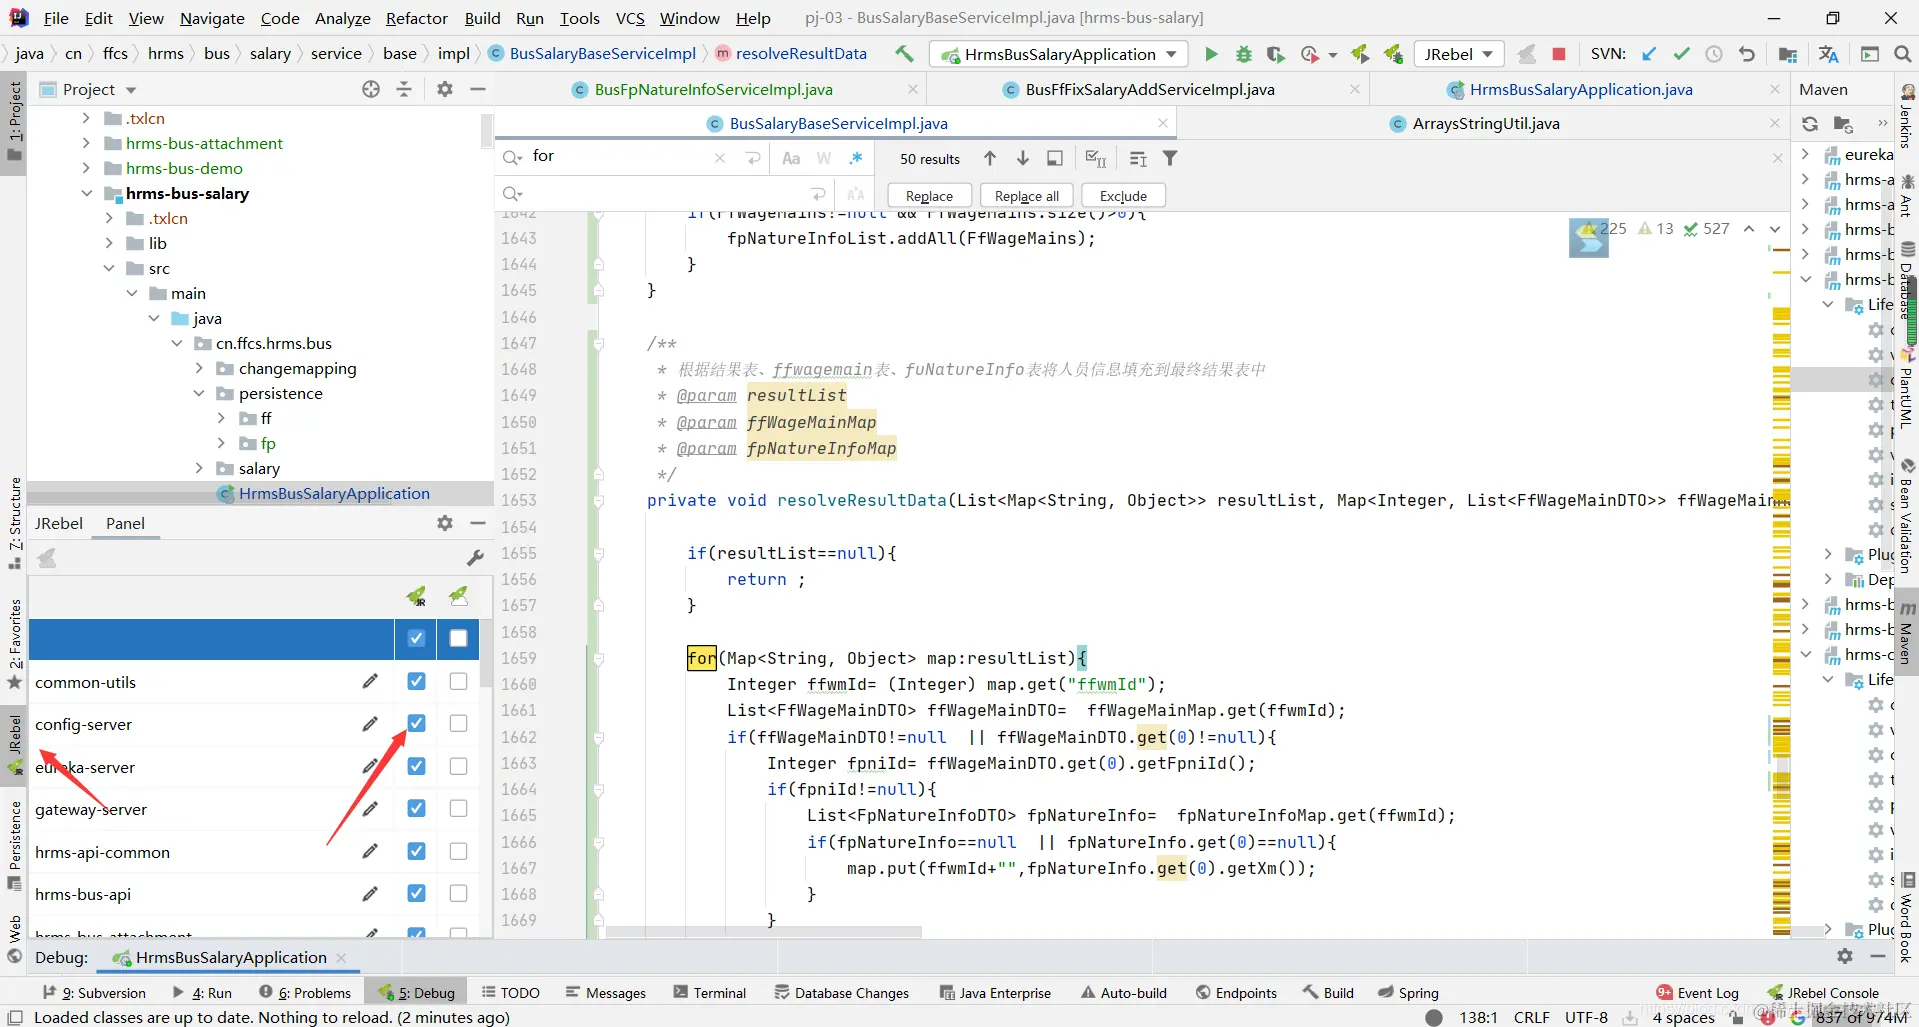Open the search filter funnel icon

point(1170,158)
